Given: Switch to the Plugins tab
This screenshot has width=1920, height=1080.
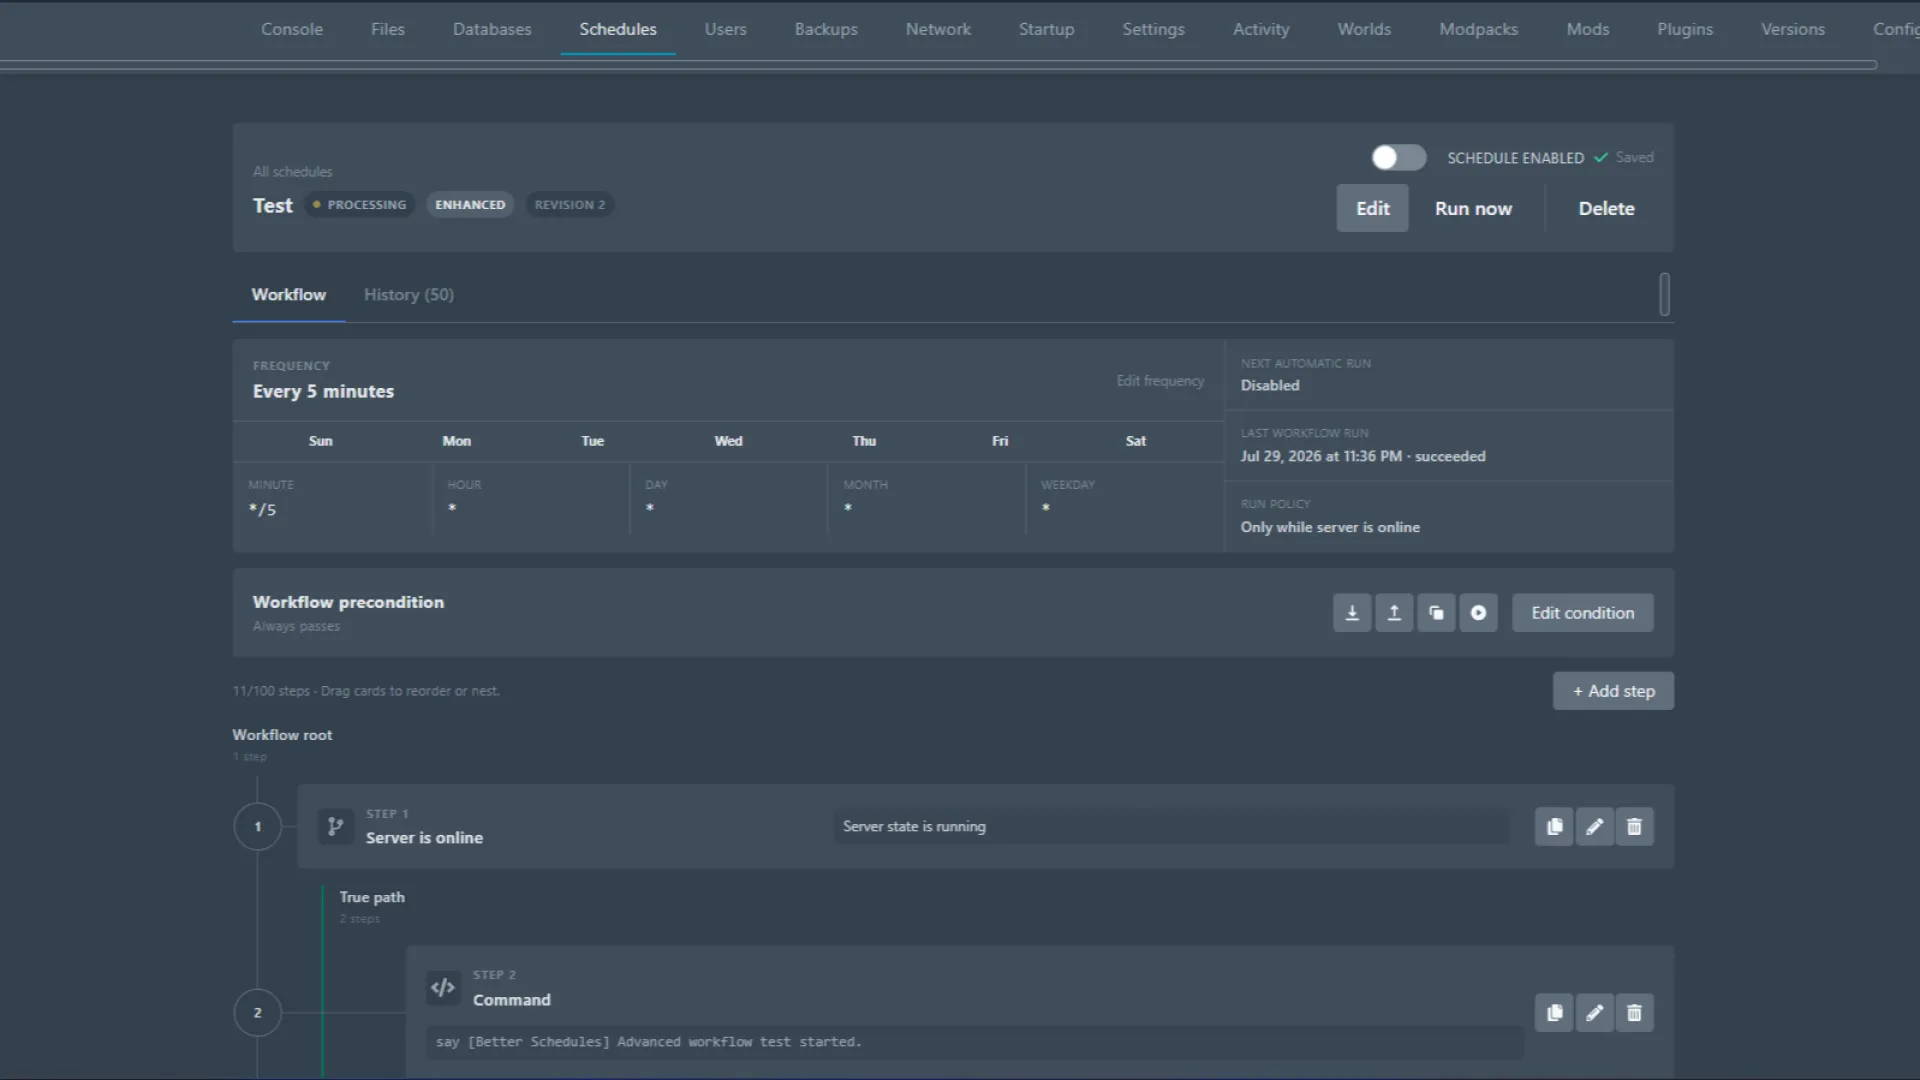Looking at the screenshot, I should (1685, 29).
